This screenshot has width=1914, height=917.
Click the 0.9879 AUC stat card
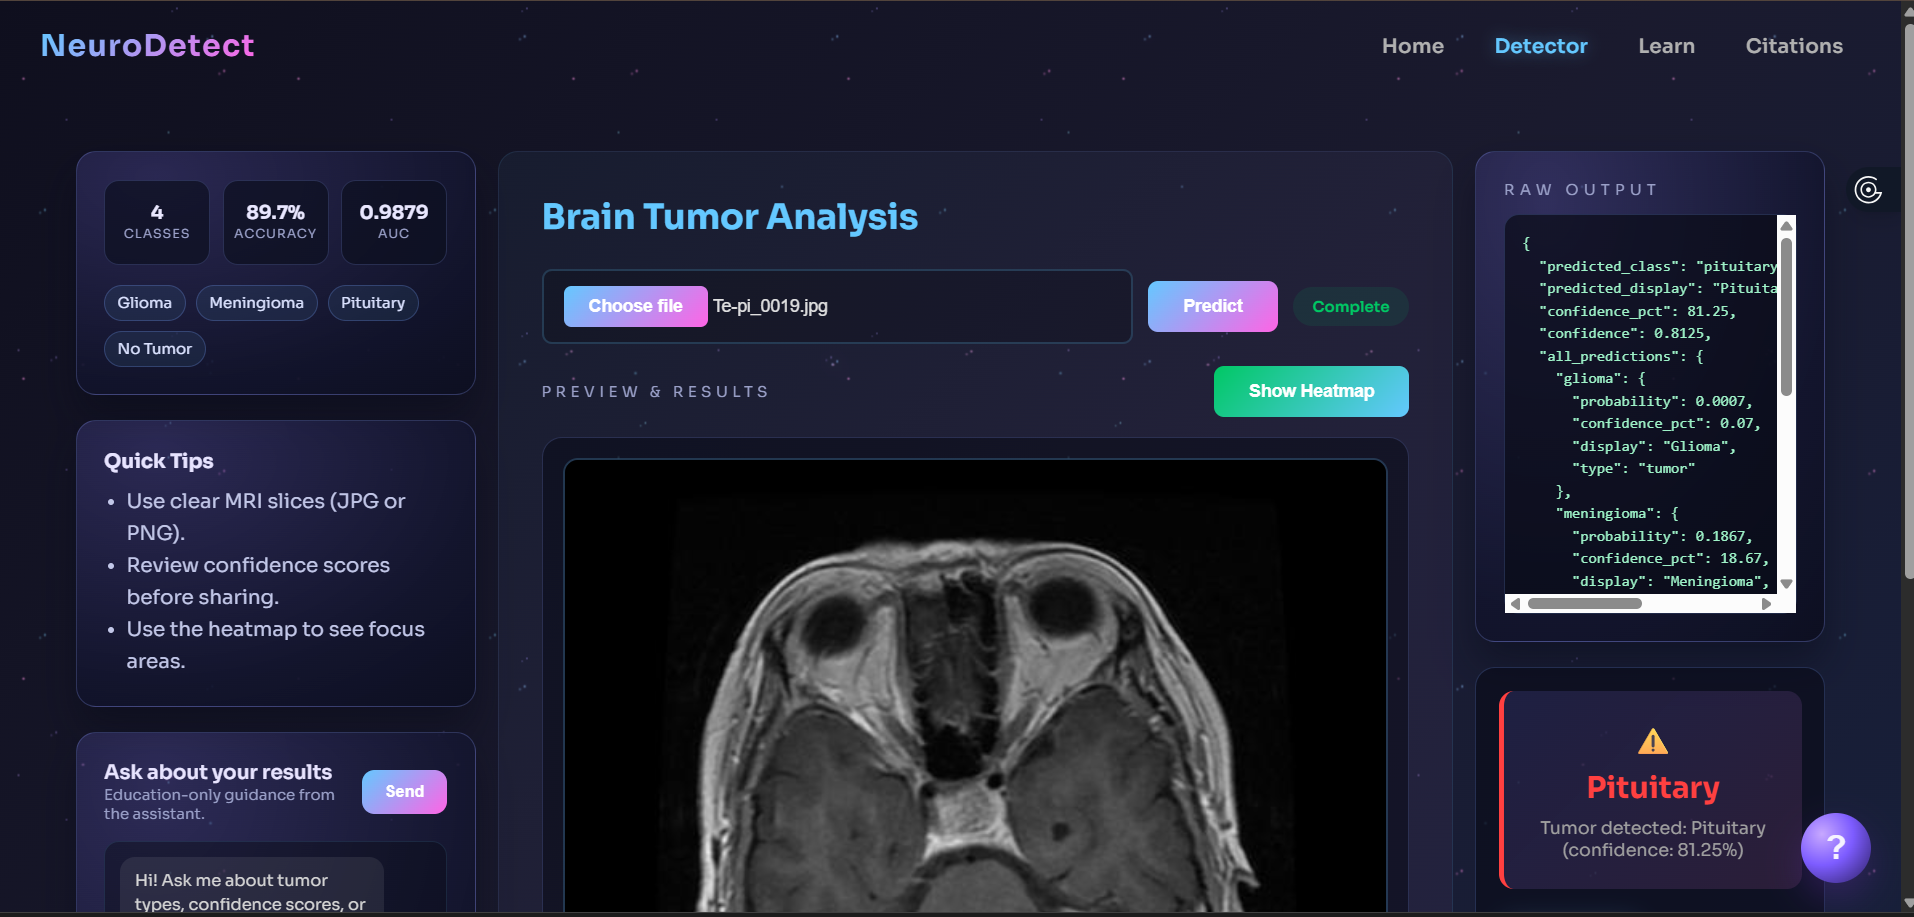[x=393, y=222]
